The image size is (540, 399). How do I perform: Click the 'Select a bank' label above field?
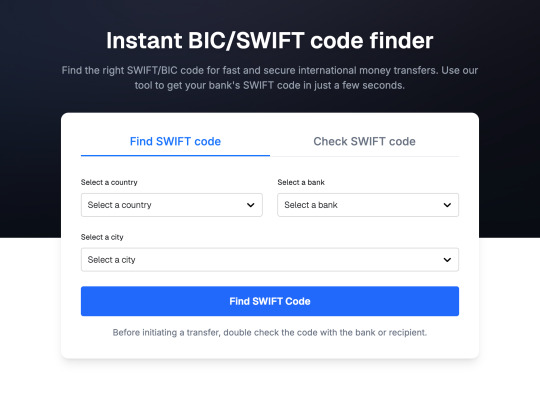pyautogui.click(x=301, y=182)
